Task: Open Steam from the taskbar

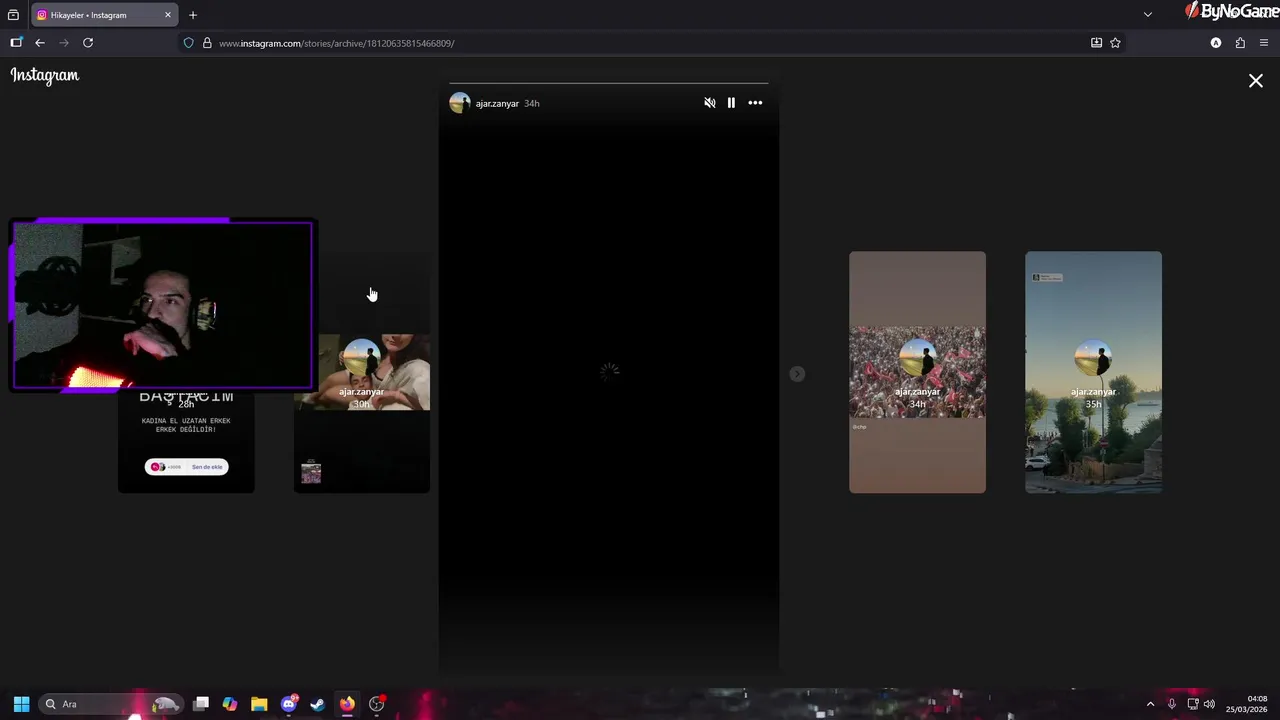Action: click(318, 704)
